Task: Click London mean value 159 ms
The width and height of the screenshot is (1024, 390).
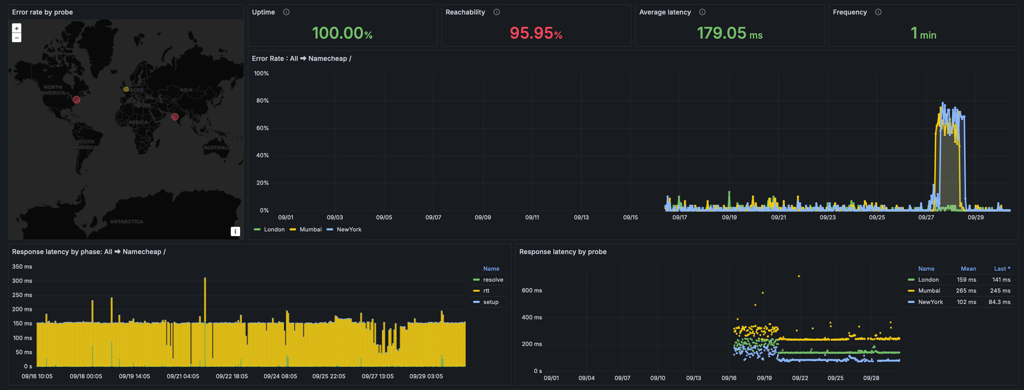Action: [967, 279]
